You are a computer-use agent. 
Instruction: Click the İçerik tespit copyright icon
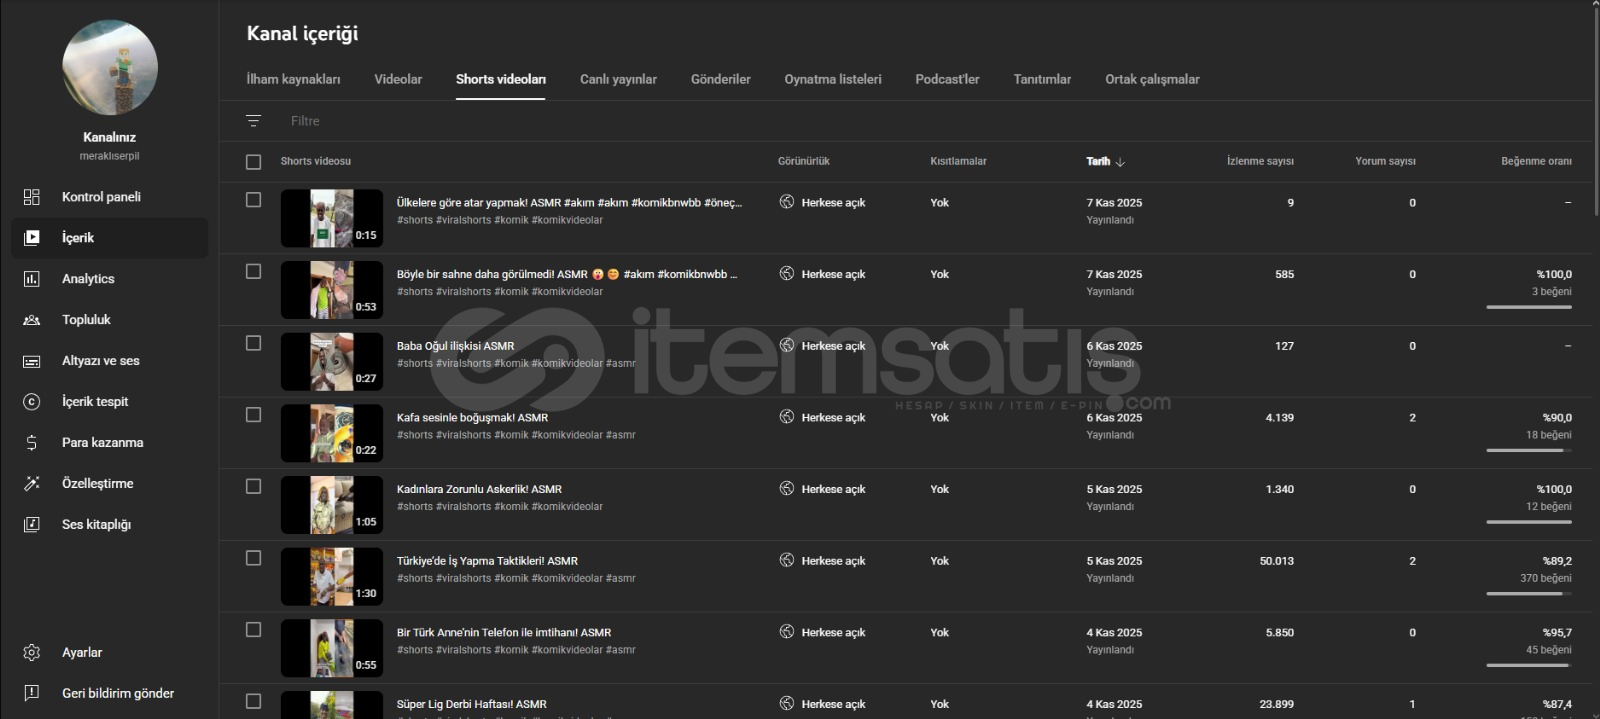(32, 402)
